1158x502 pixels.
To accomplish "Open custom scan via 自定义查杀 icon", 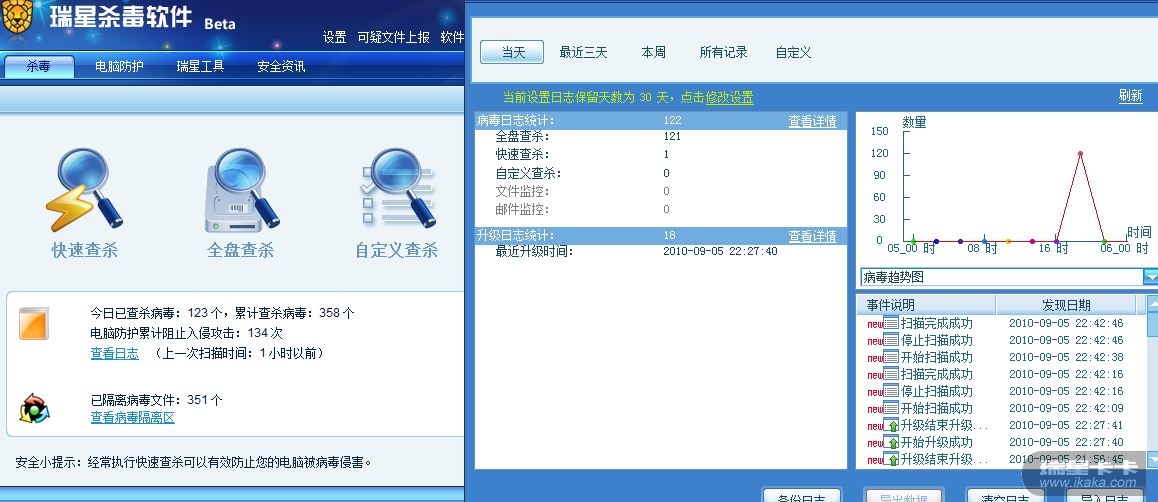I will (x=397, y=189).
